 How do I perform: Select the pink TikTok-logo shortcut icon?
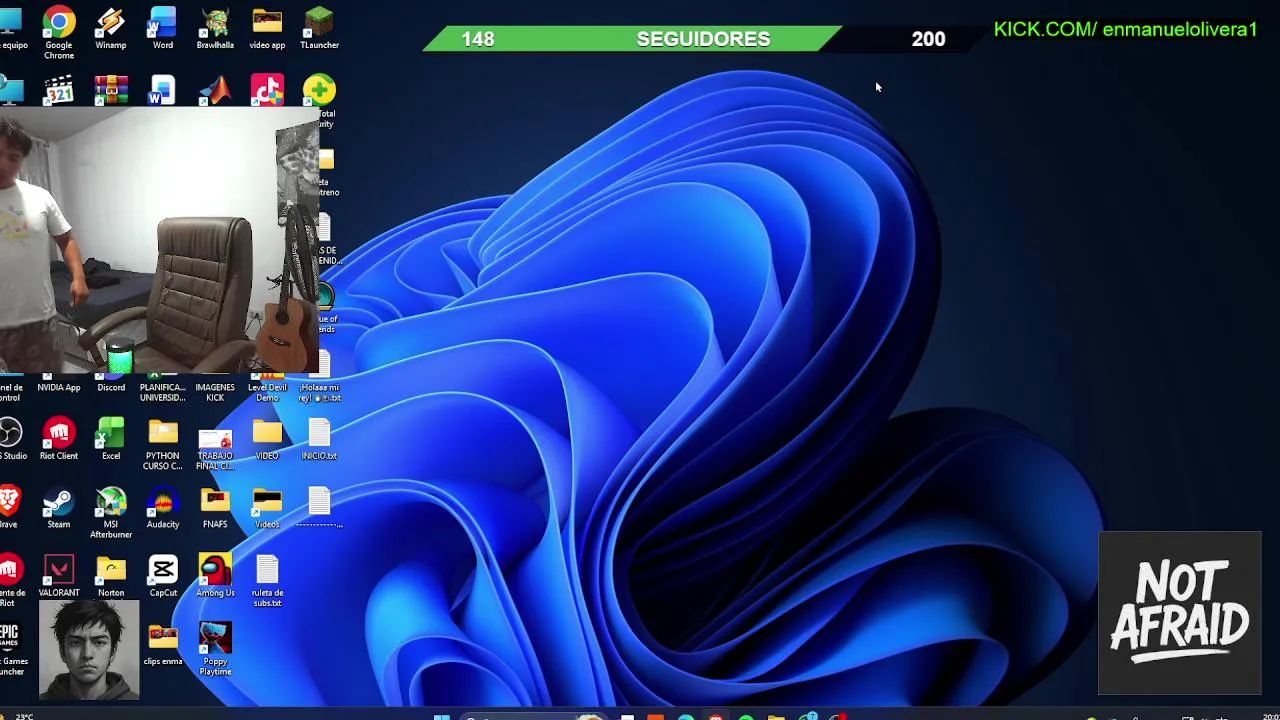click(267, 90)
